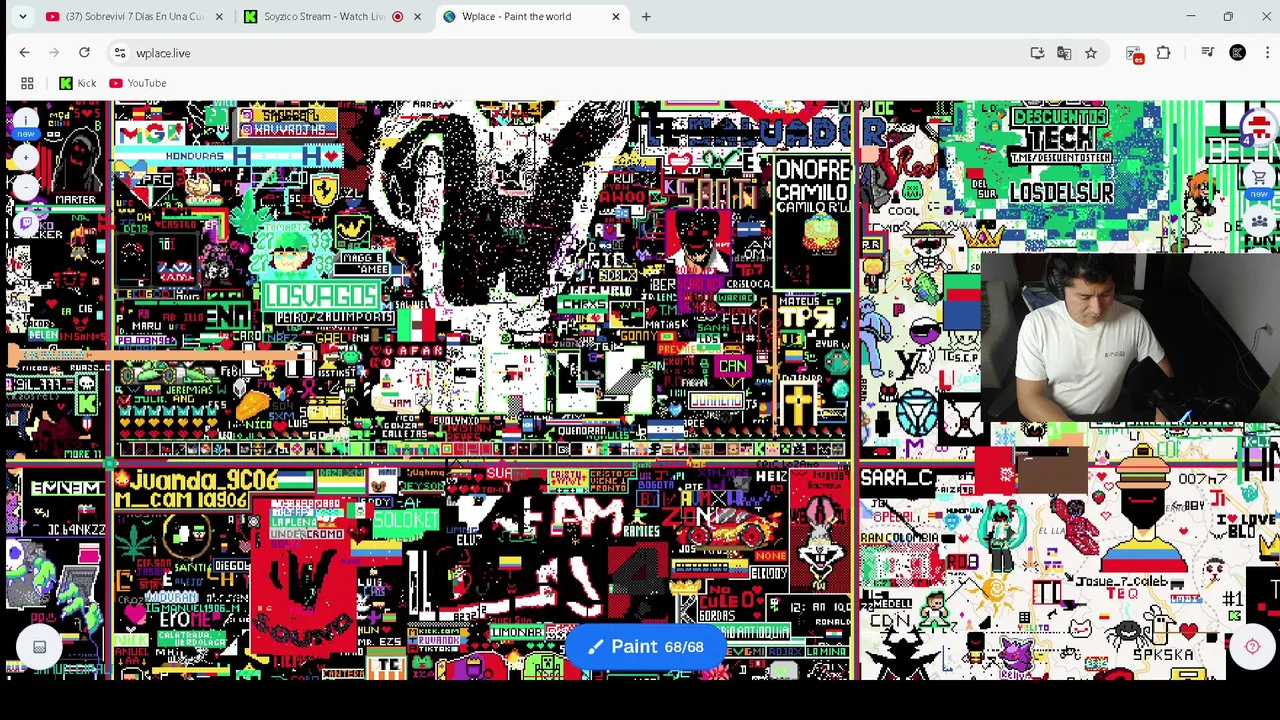Image resolution: width=1280 pixels, height=720 pixels.
Task: Click the DESCUENTOS TECH pixel art
Action: tap(1060, 132)
